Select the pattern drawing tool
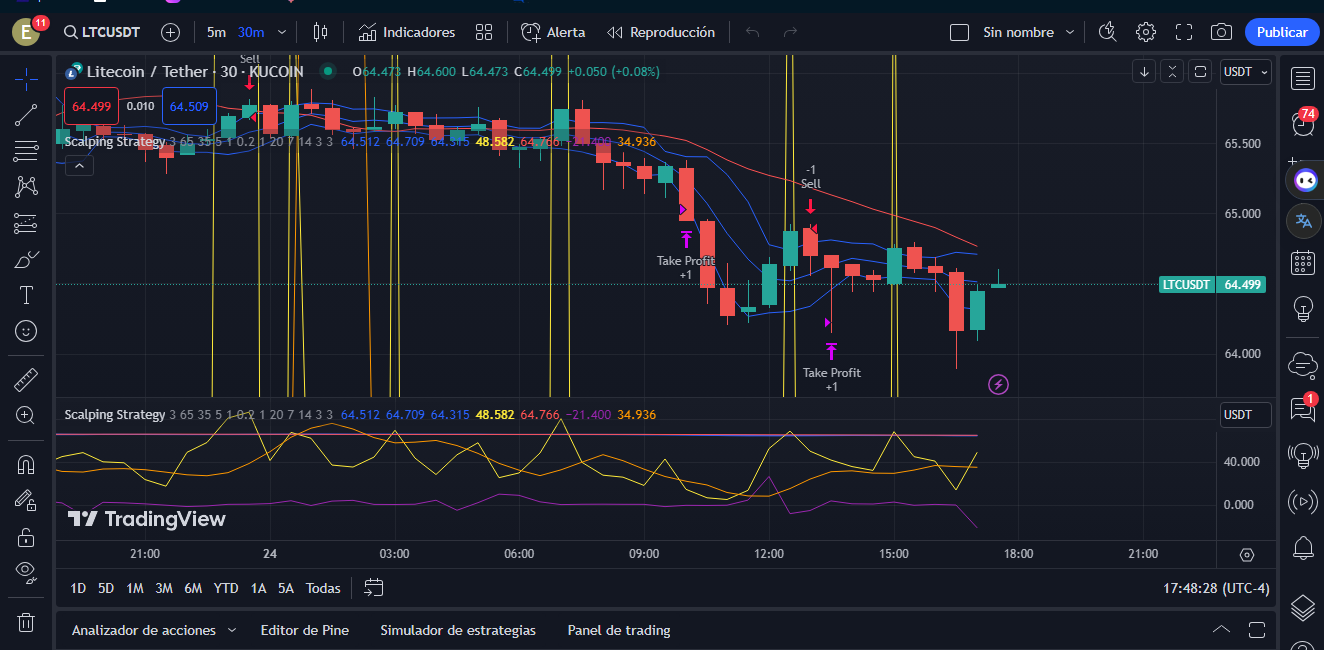This screenshot has height=650, width=1324. tap(26, 187)
